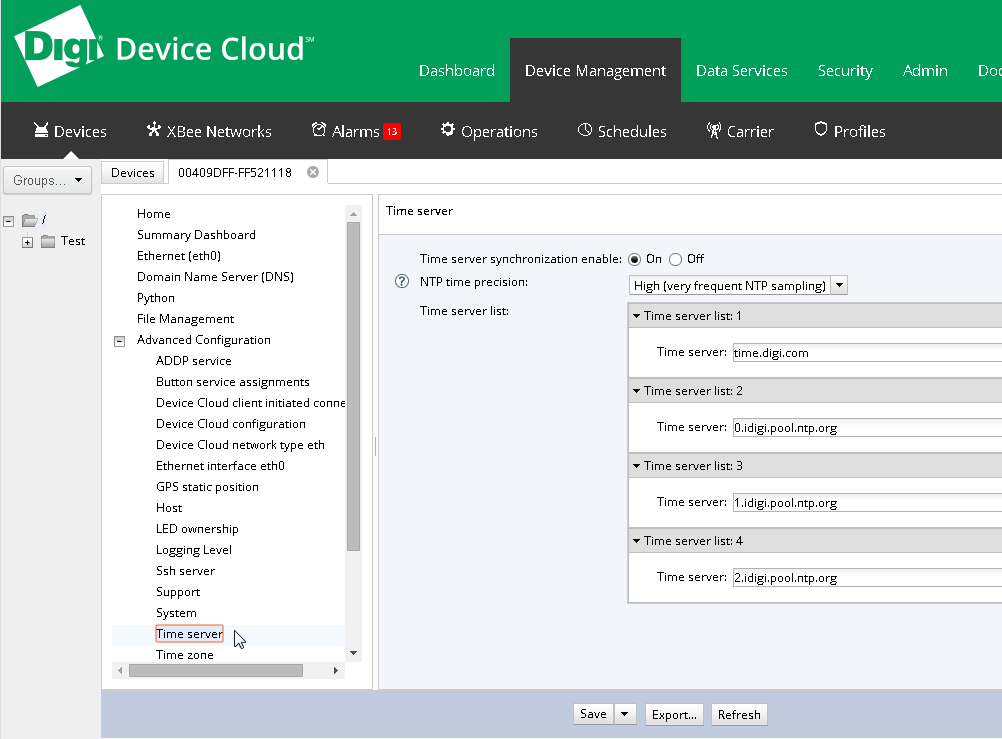Open XBee Networks from the toolbar
Viewport: 1002px width, 739px height.
tap(209, 131)
